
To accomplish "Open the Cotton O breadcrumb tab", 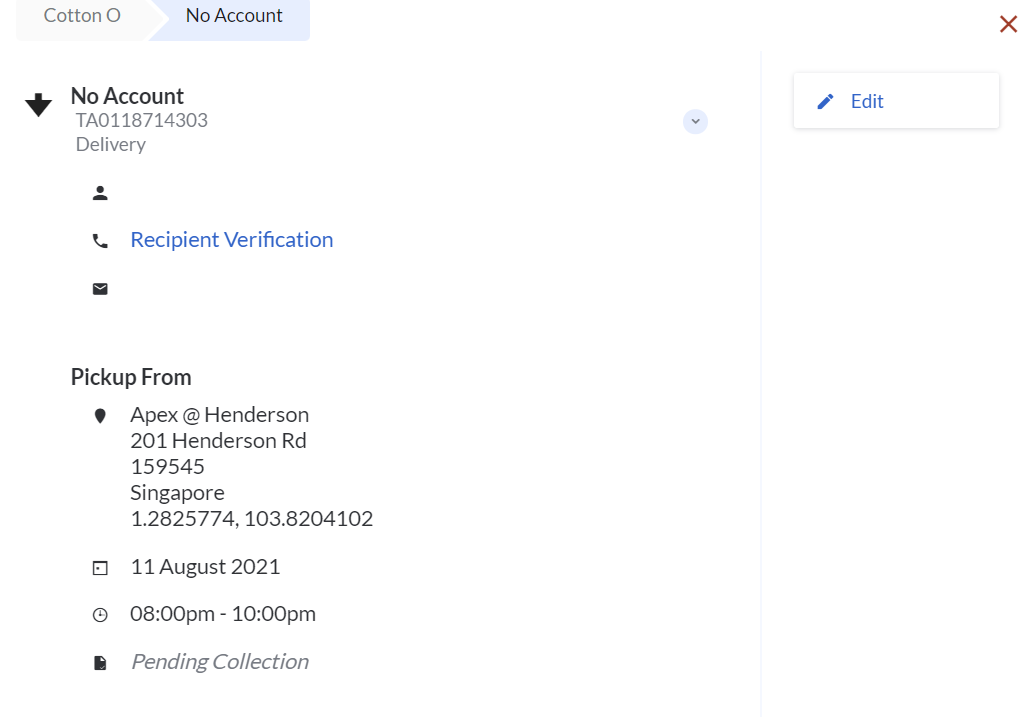I will (82, 16).
